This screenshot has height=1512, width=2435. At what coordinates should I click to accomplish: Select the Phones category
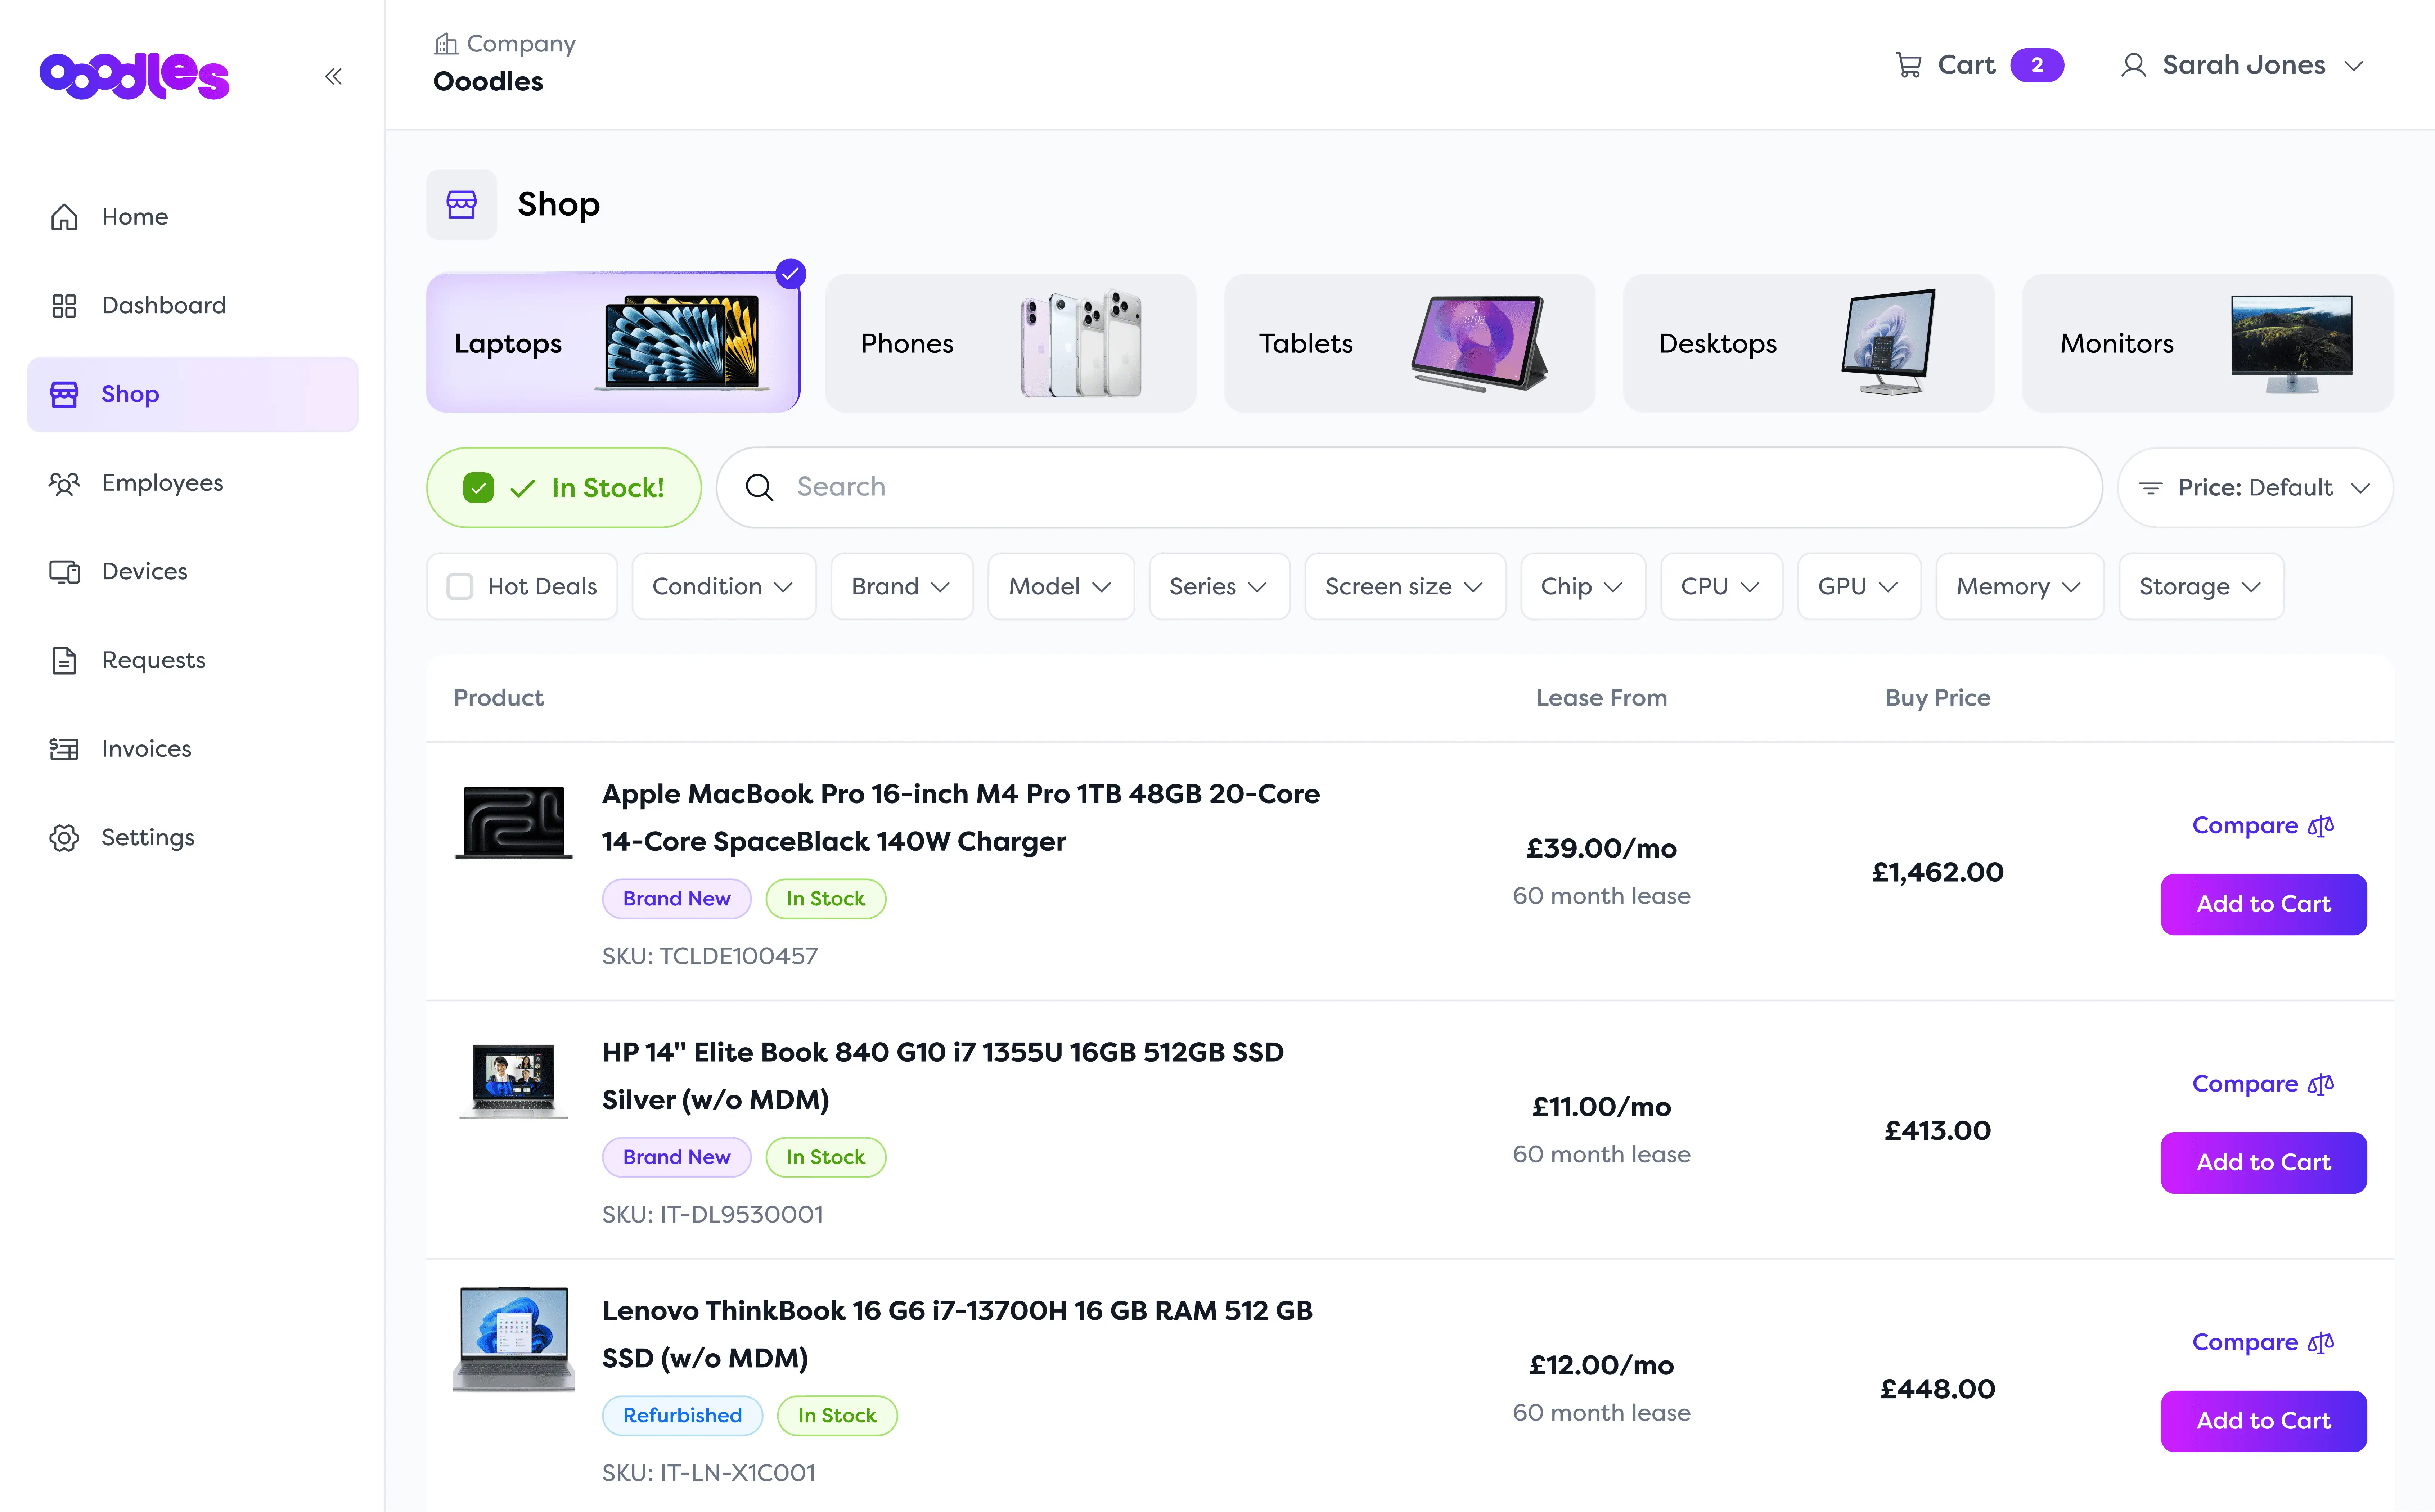point(1010,343)
